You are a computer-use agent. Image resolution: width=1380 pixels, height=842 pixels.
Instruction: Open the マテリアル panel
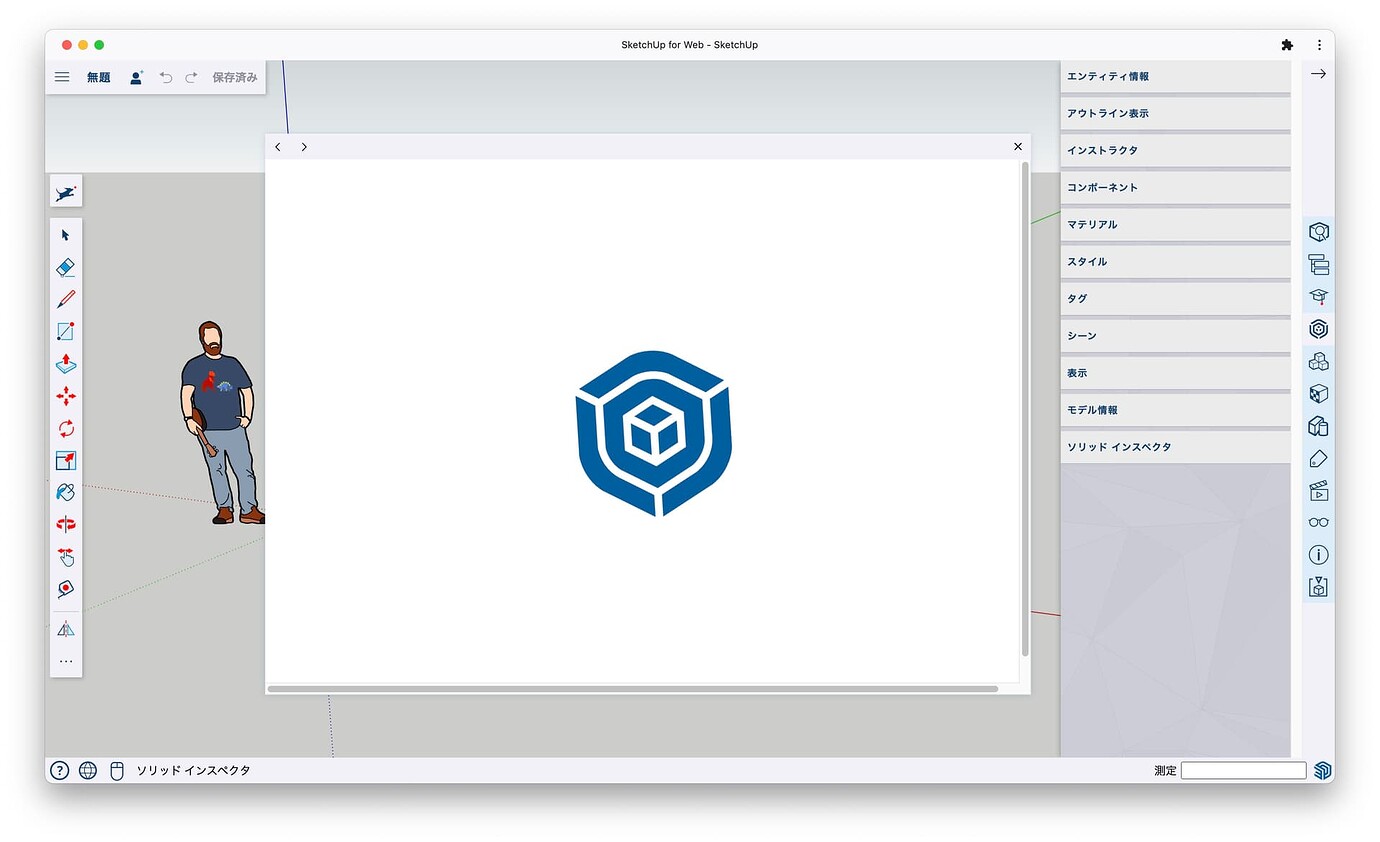pos(1120,224)
